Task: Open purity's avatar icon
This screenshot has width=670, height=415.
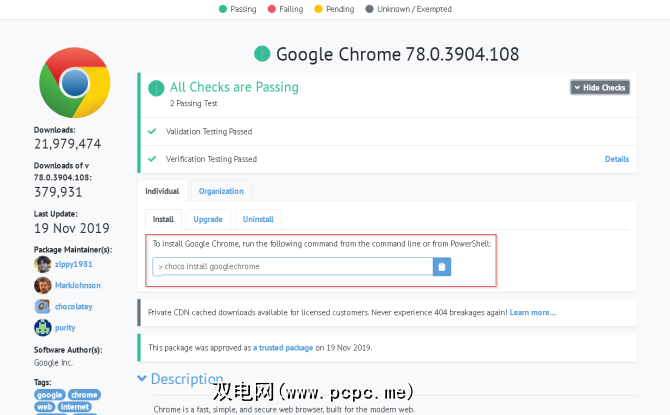Action: pos(43,327)
